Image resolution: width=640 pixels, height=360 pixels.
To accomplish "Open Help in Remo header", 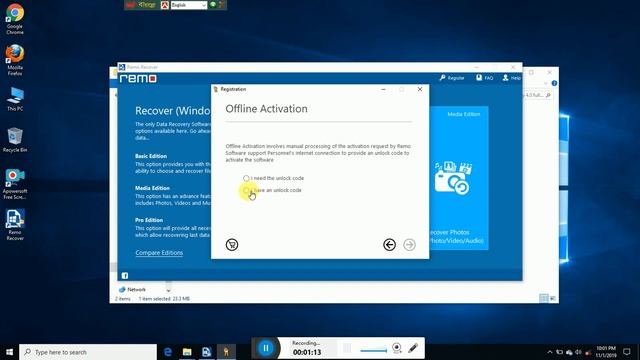I will (511, 78).
